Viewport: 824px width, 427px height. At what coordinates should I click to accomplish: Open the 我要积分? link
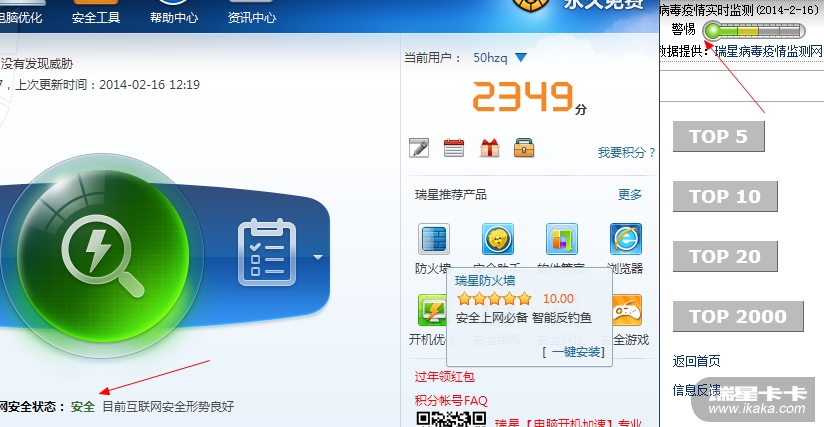point(626,153)
